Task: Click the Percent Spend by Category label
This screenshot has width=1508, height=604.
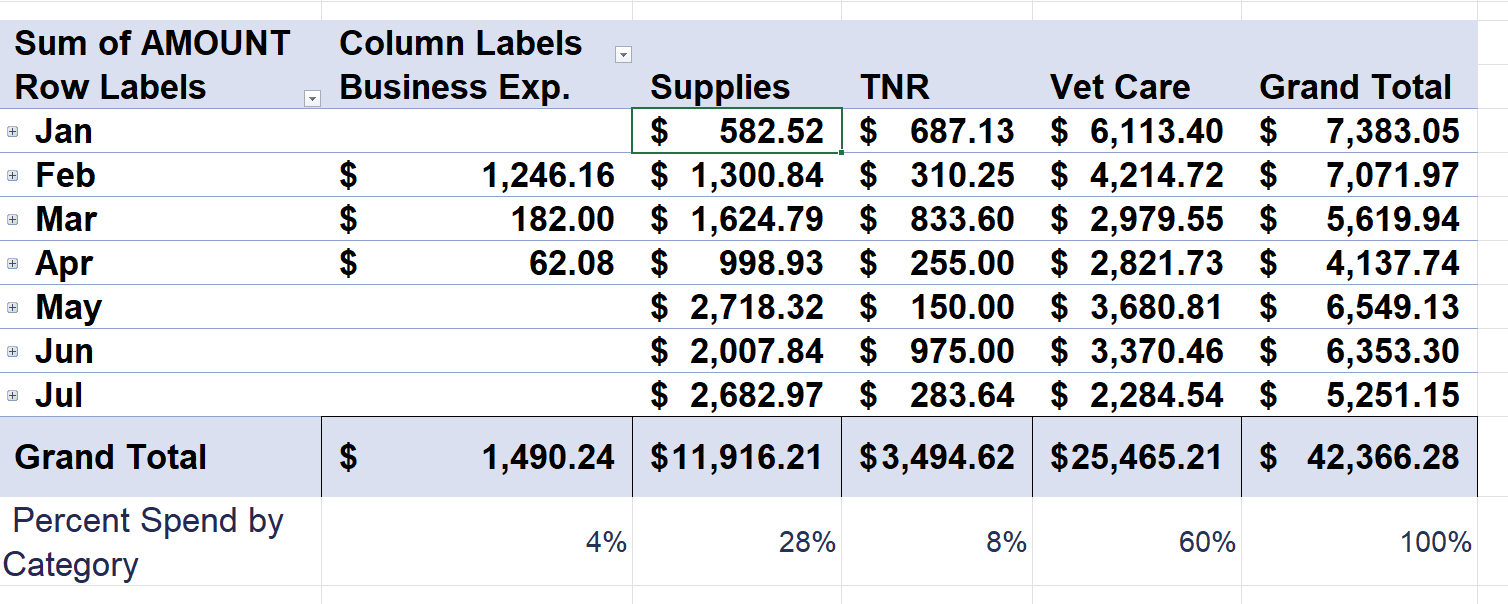Action: coord(145,542)
